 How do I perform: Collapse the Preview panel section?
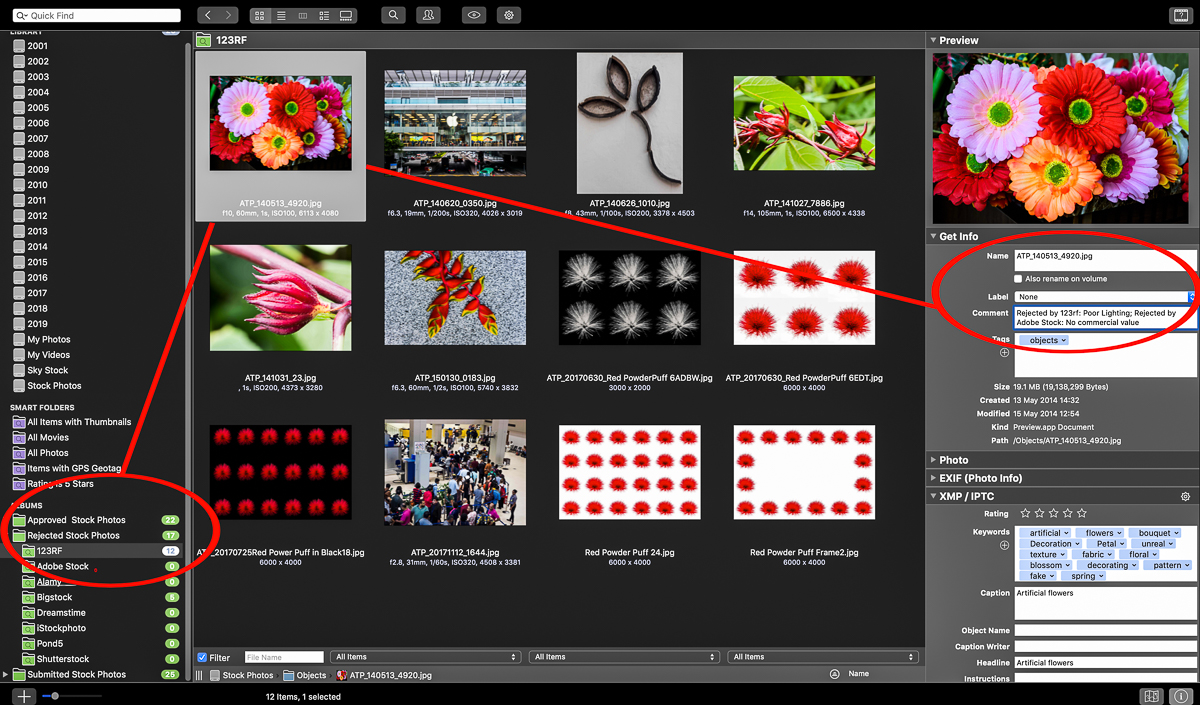coord(933,41)
